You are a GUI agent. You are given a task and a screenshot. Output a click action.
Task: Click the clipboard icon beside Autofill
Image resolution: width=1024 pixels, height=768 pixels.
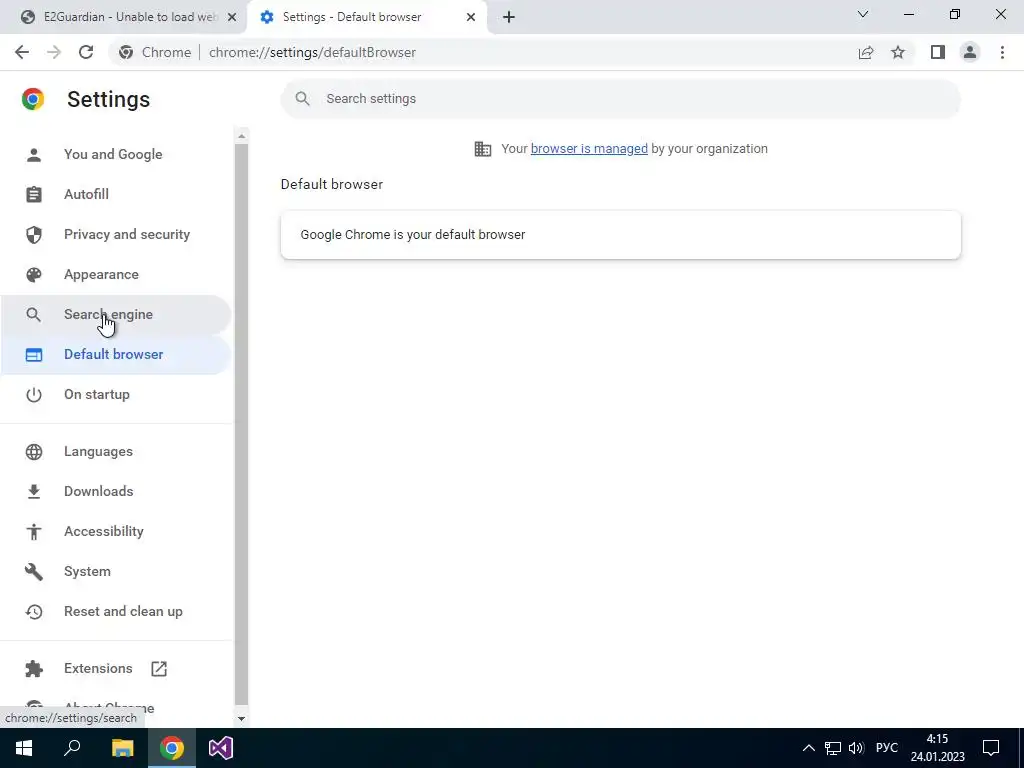click(34, 195)
